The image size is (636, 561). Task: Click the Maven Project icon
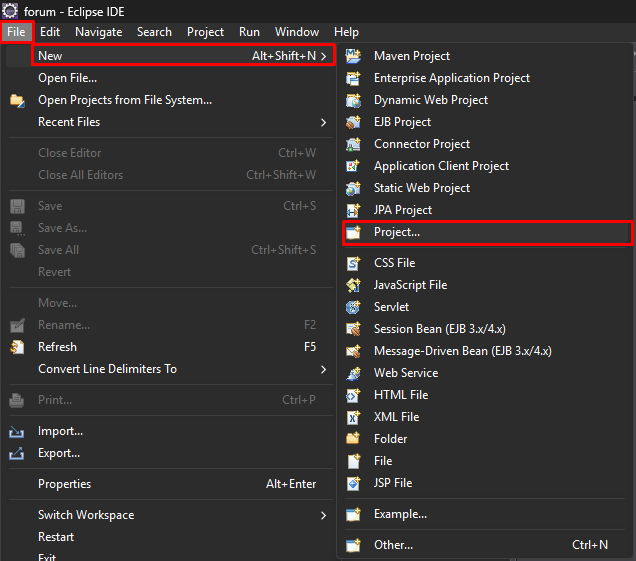(353, 56)
